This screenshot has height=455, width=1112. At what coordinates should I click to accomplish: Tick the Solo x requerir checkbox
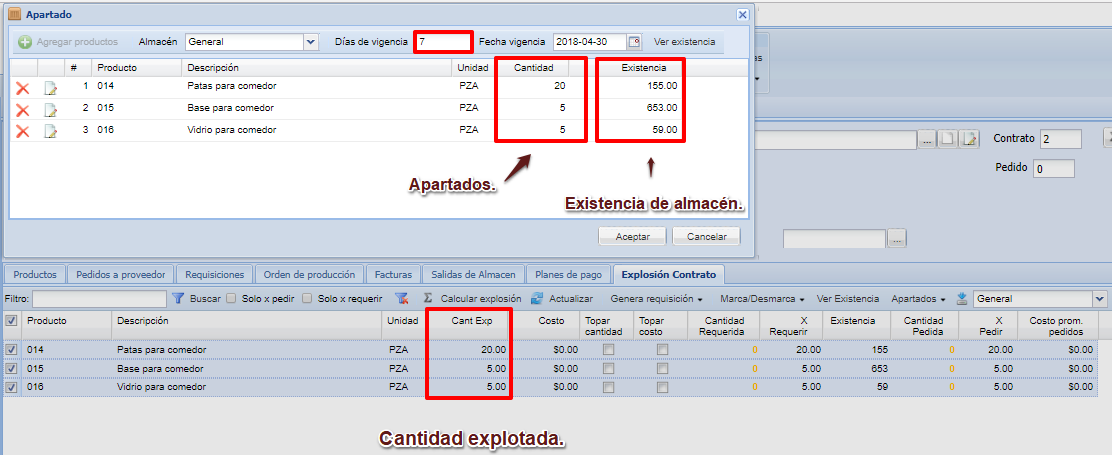pyautogui.click(x=306, y=298)
